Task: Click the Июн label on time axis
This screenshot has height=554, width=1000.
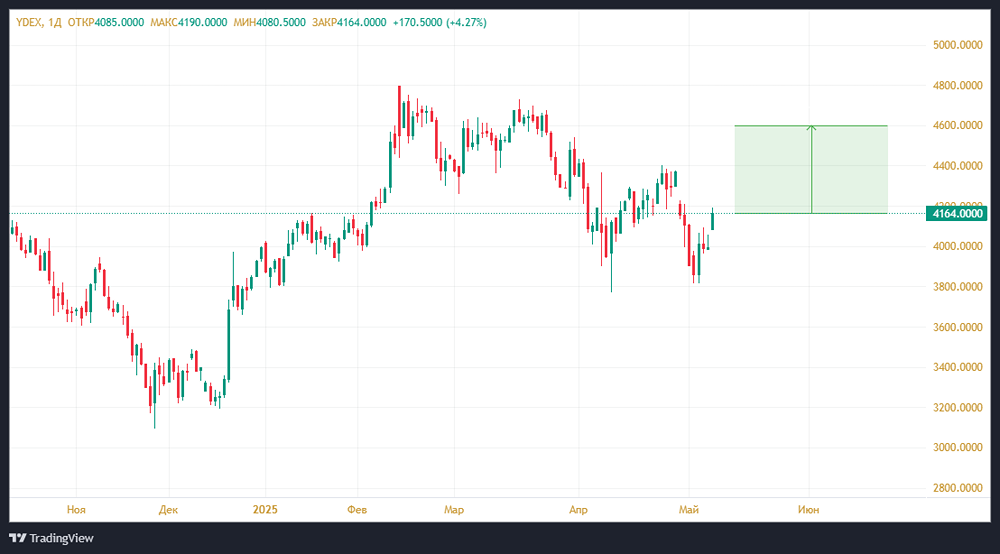Action: pyautogui.click(x=809, y=509)
